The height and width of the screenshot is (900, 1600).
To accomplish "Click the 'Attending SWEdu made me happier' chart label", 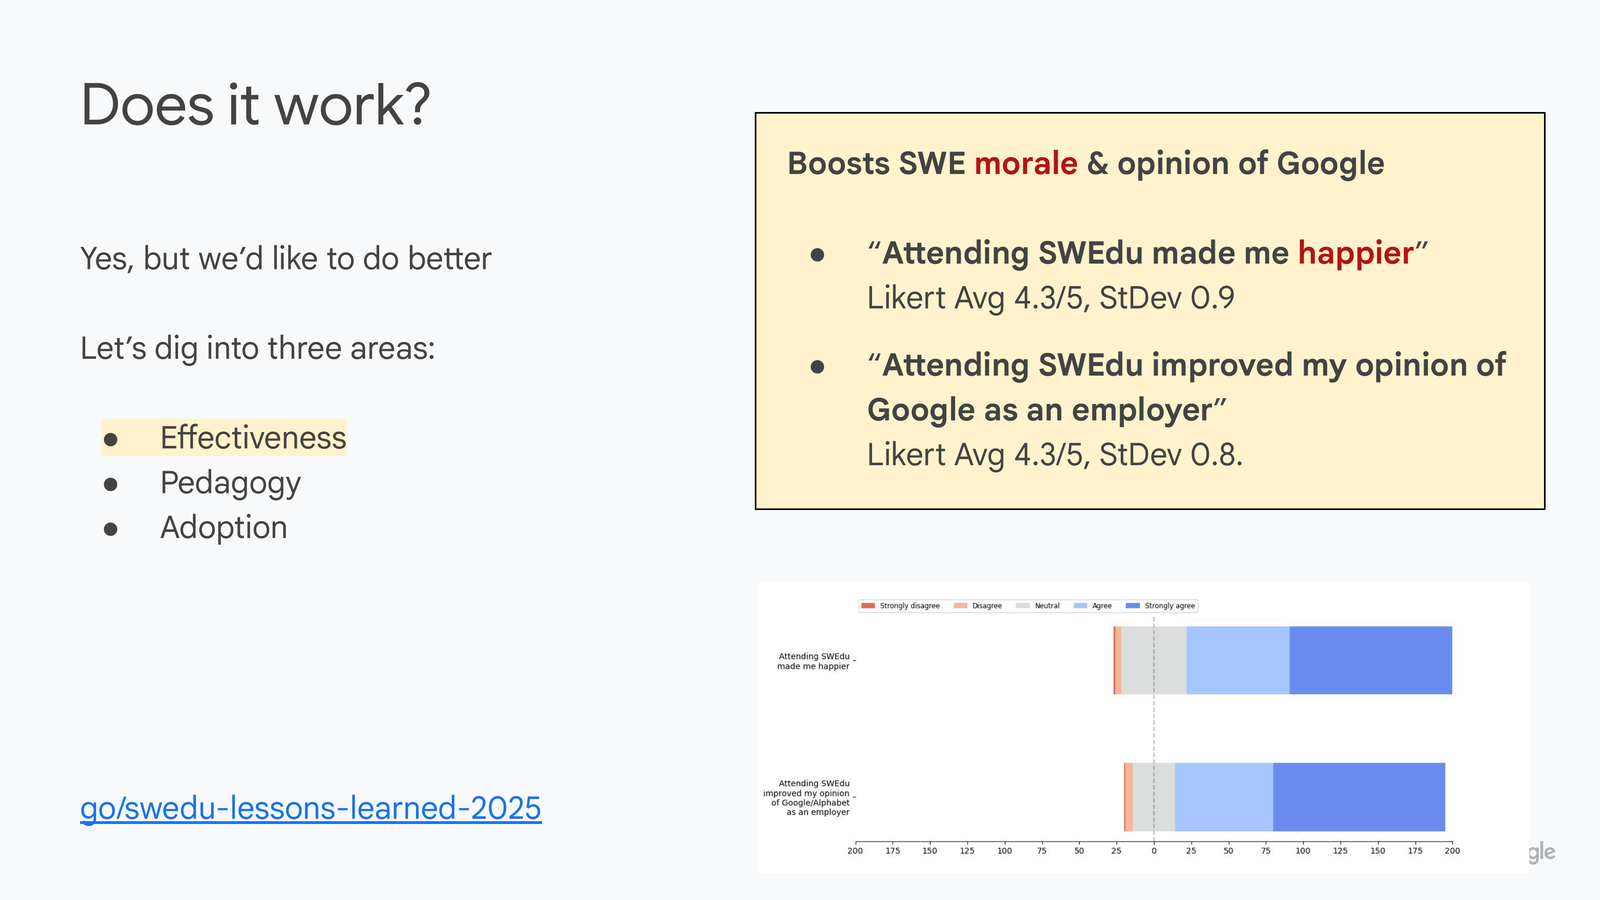I will 813,661.
